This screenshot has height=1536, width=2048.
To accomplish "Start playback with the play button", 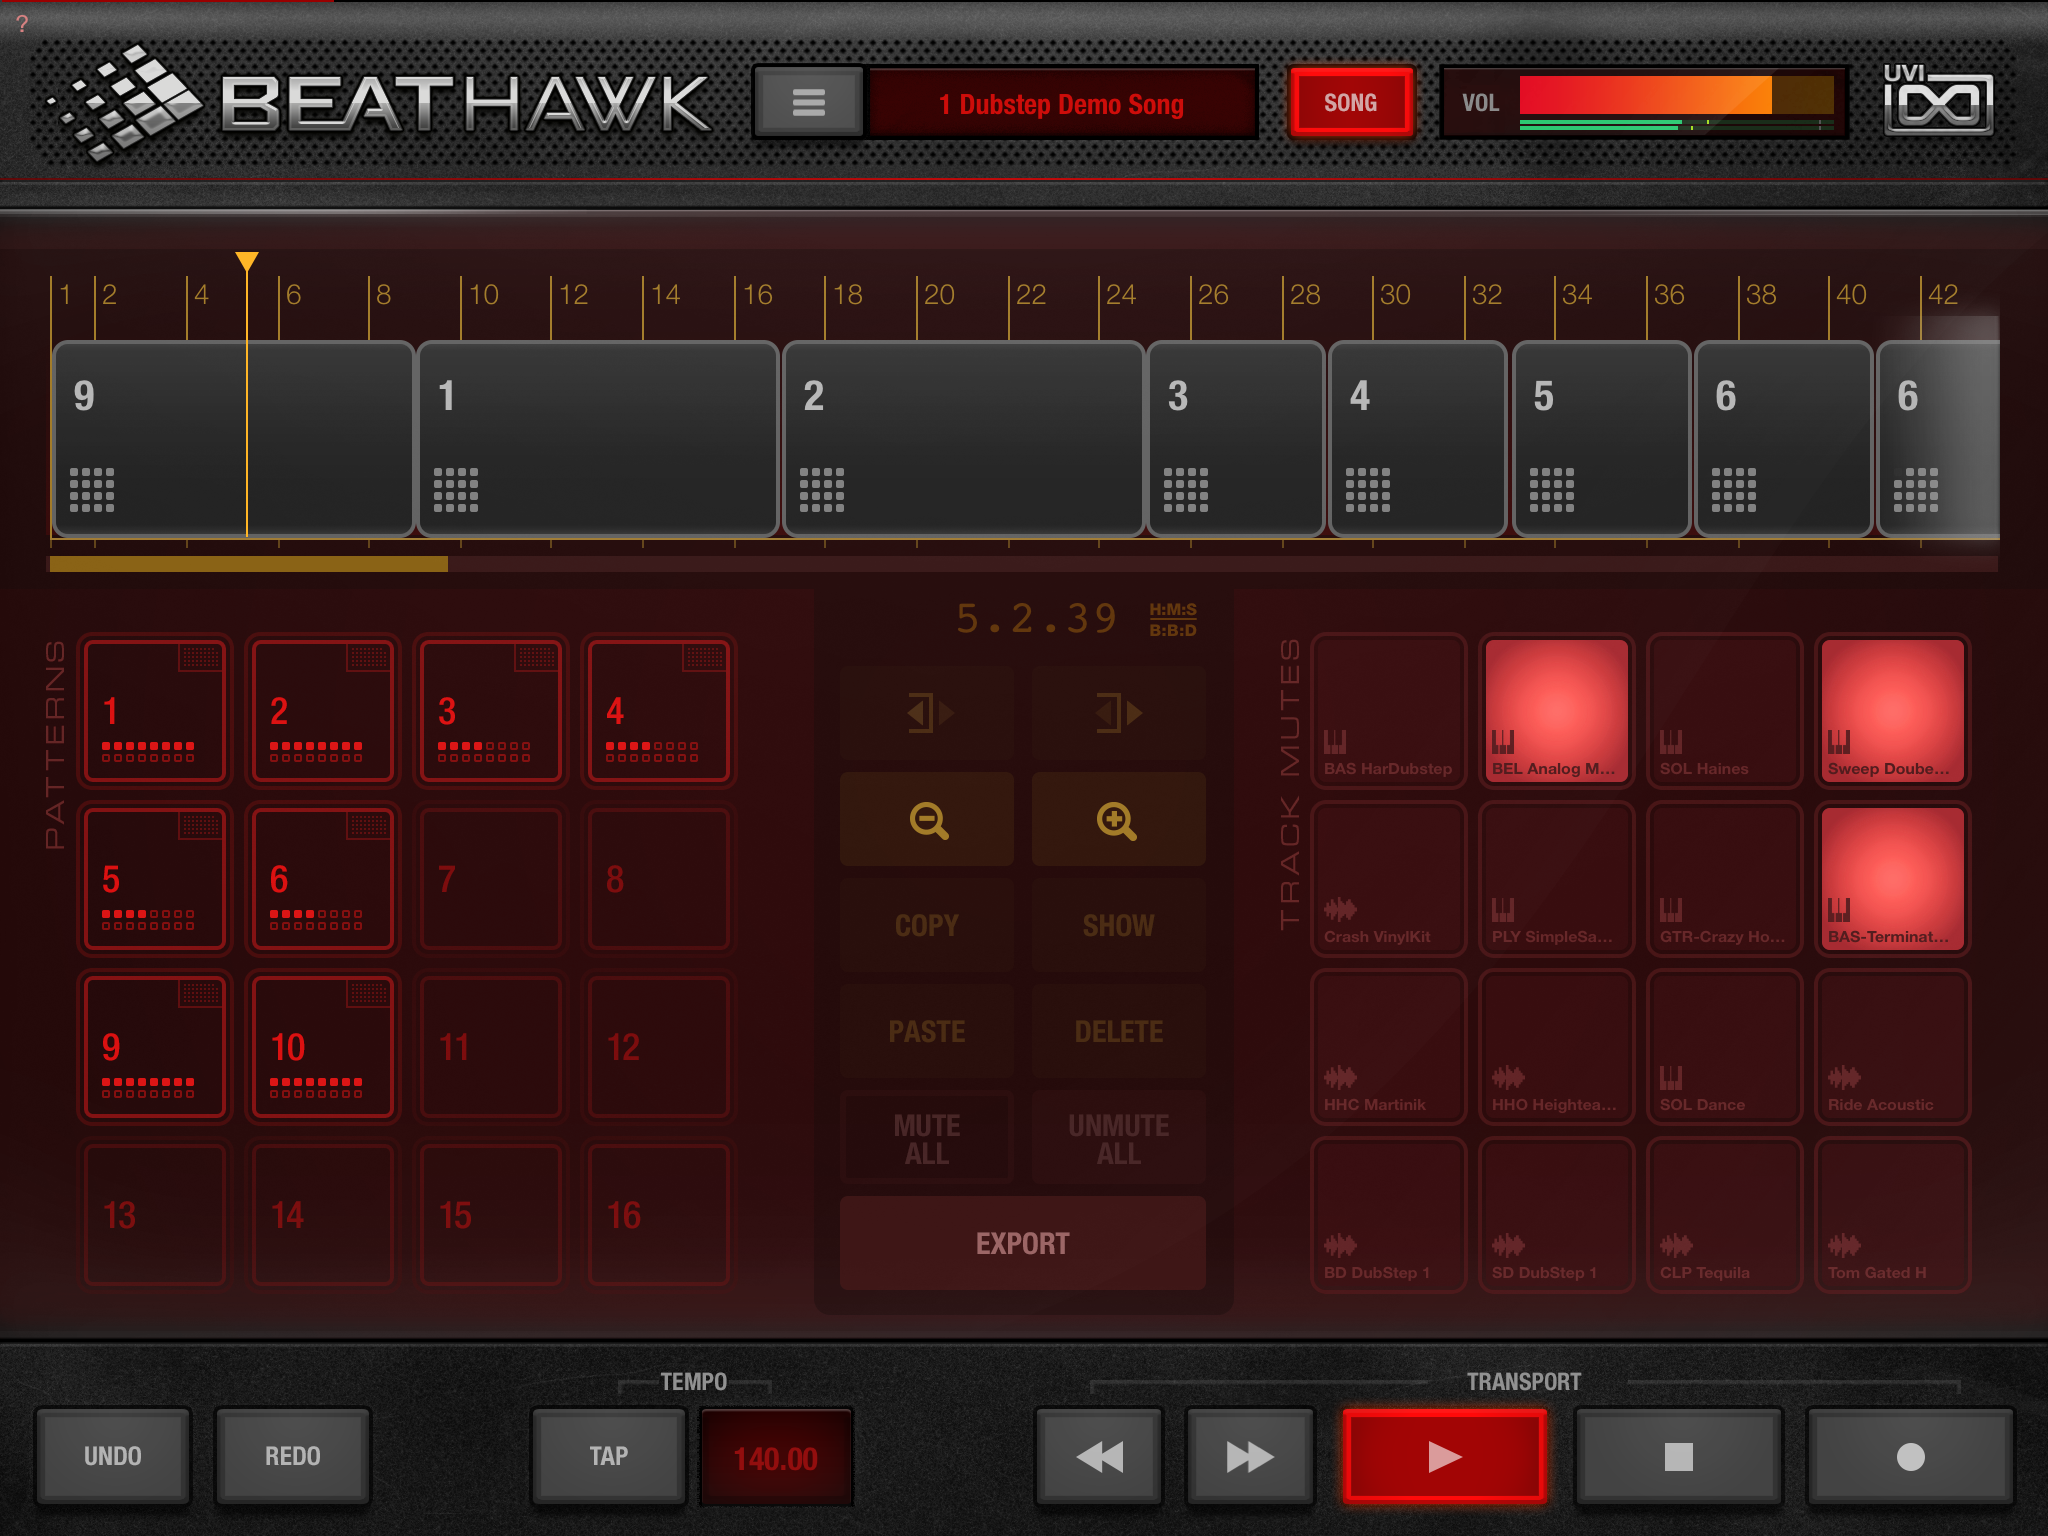I will click(x=1444, y=1456).
